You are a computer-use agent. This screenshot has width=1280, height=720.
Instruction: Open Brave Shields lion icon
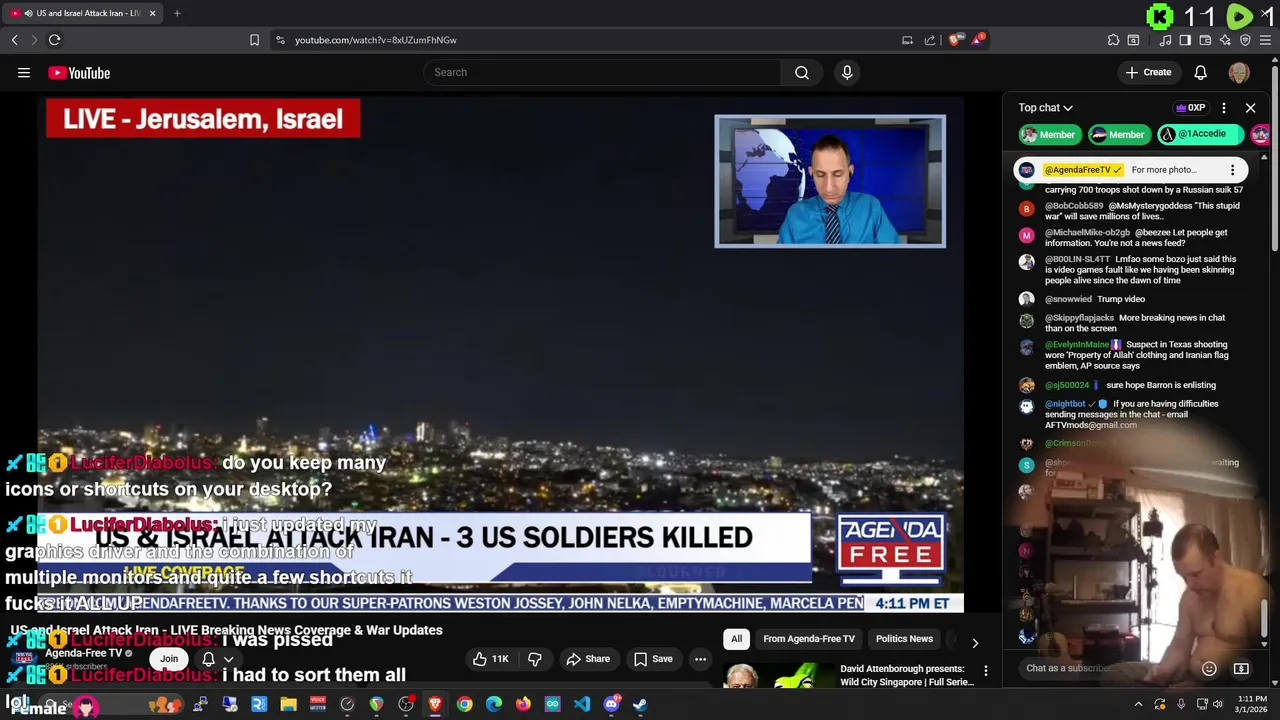[956, 40]
